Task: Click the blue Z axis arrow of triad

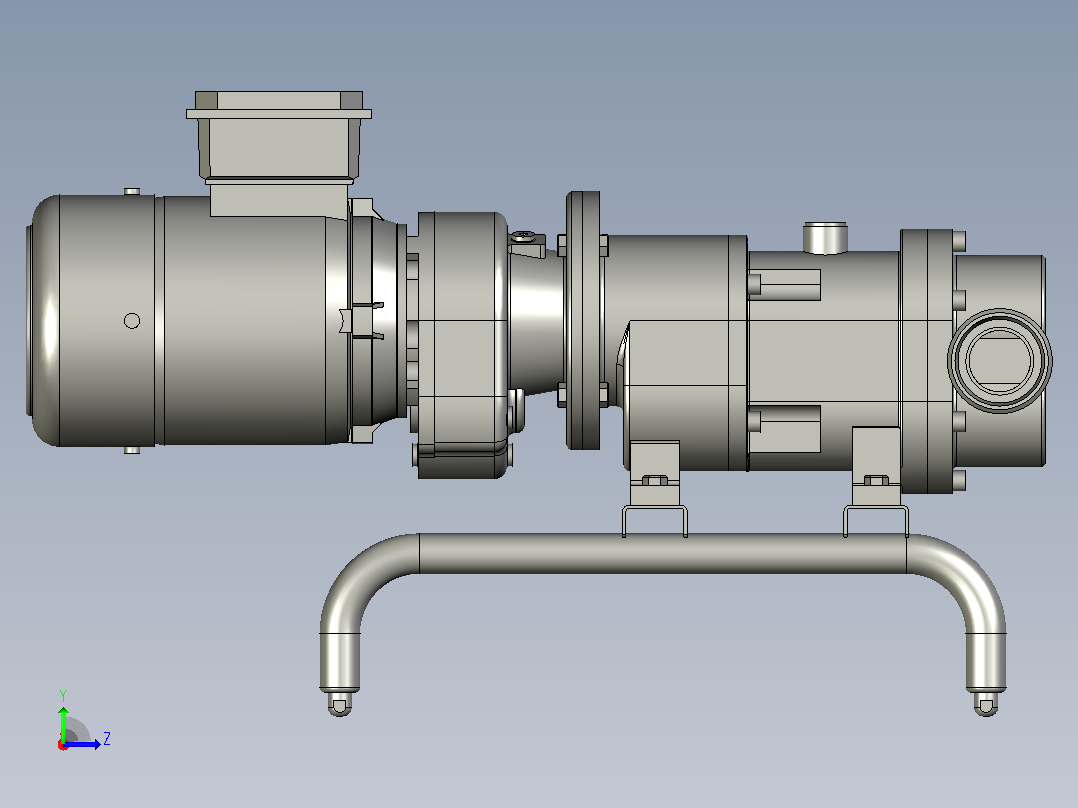Action: 83,744
